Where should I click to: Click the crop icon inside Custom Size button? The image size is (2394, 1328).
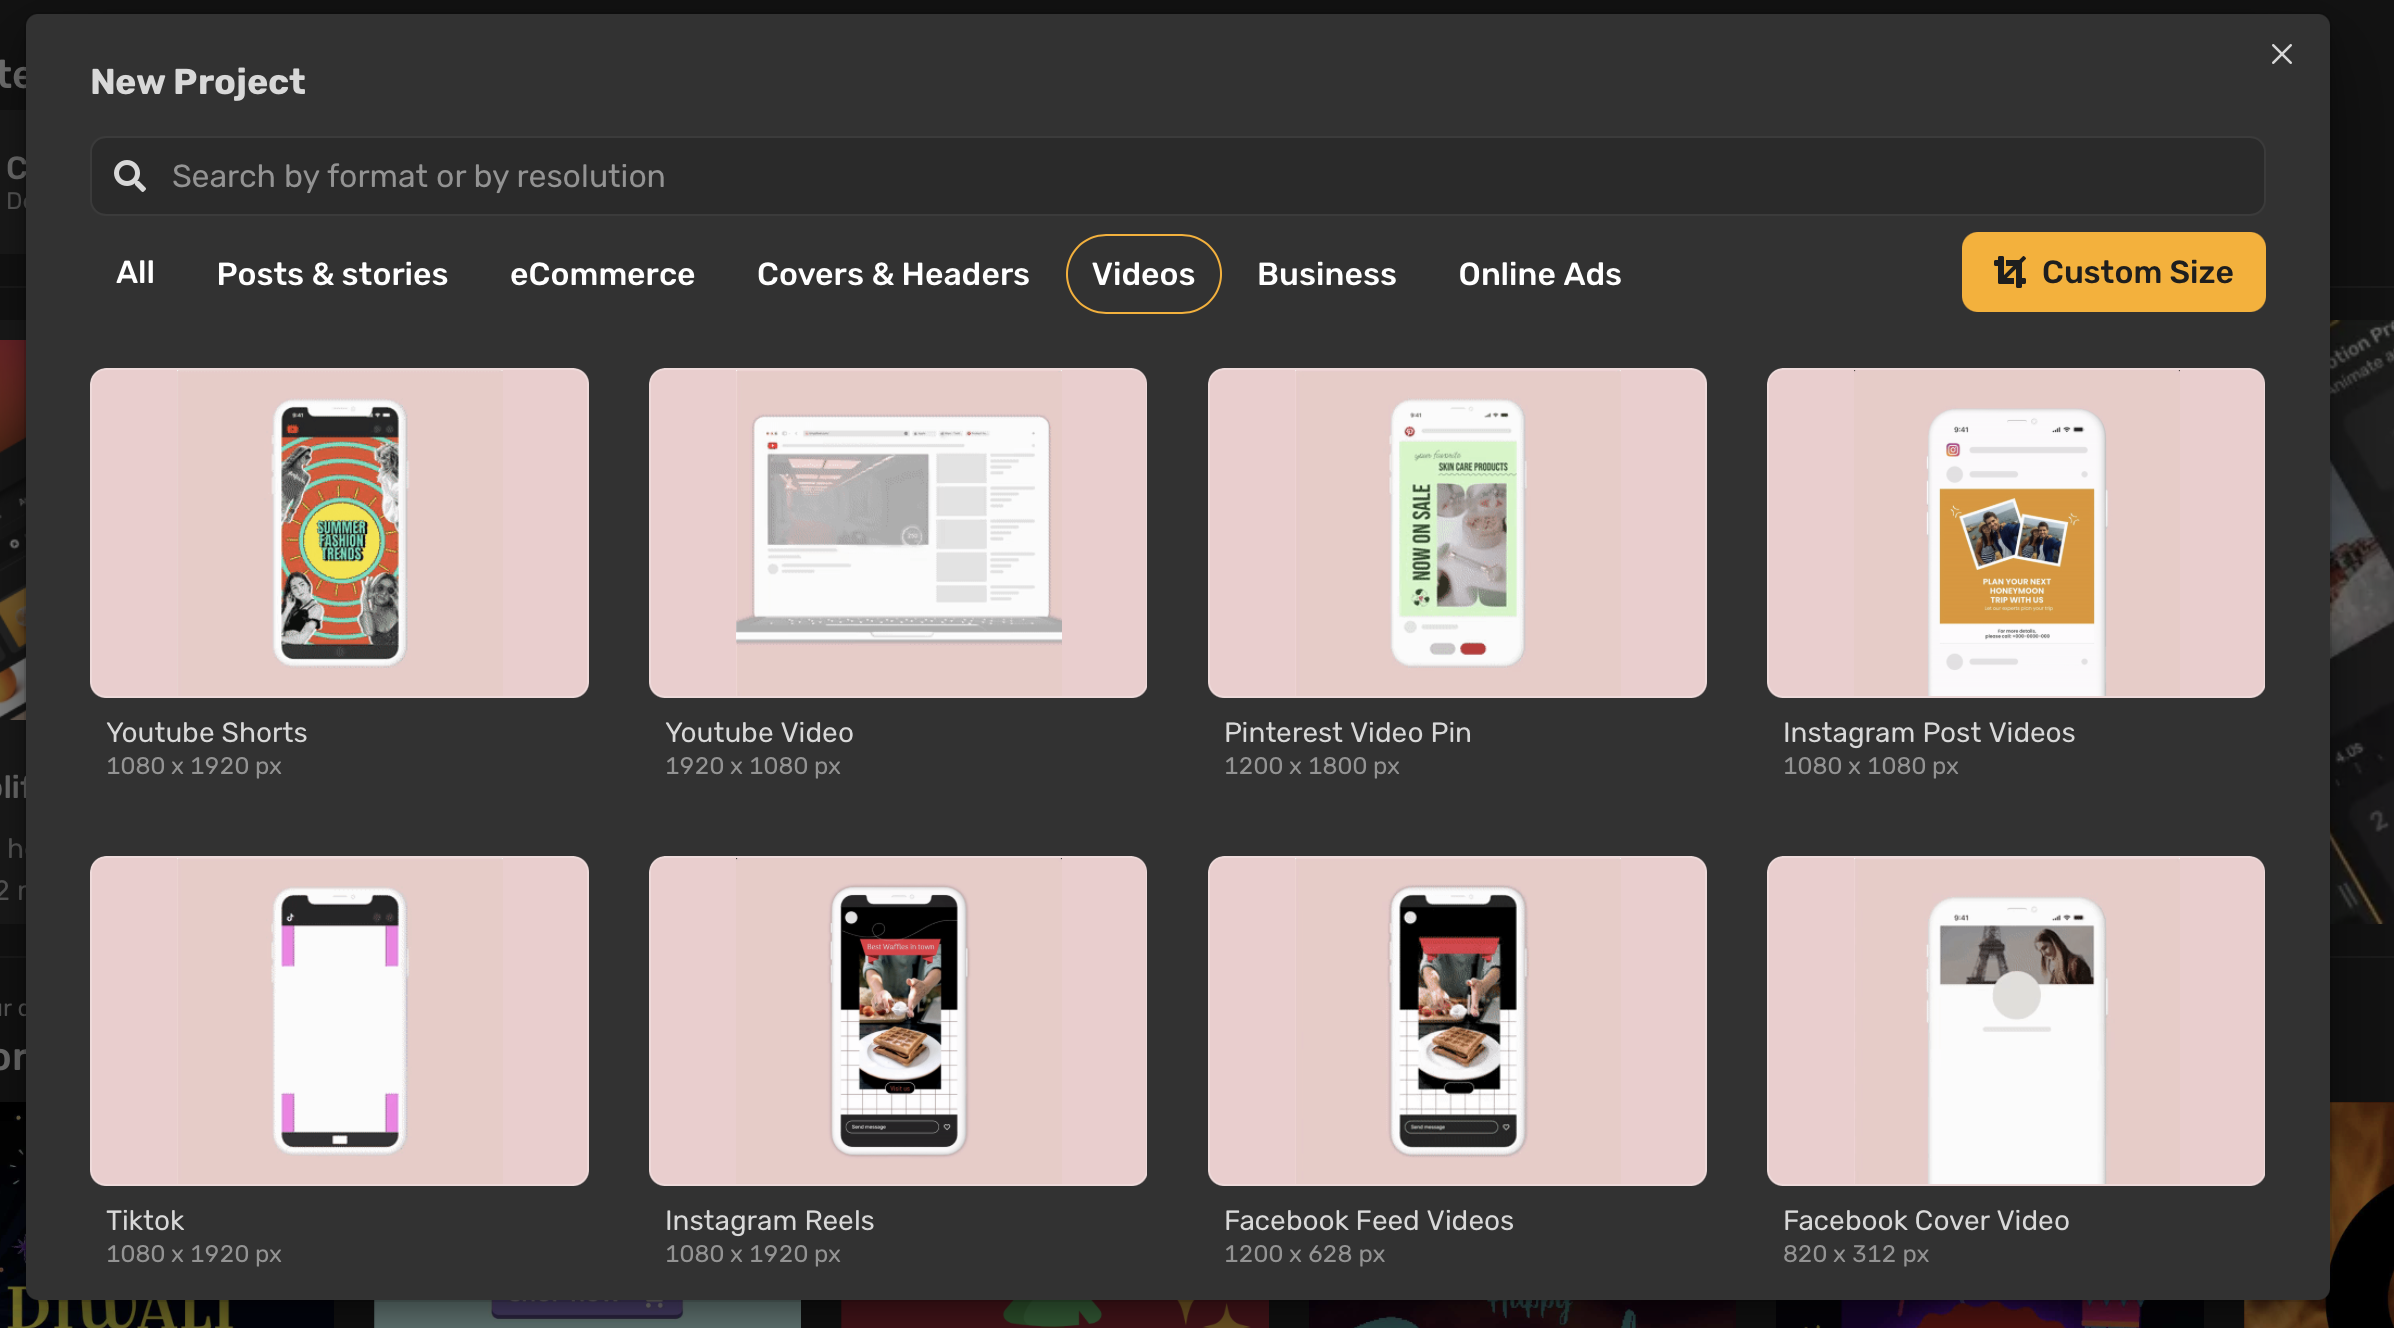tap(2010, 272)
